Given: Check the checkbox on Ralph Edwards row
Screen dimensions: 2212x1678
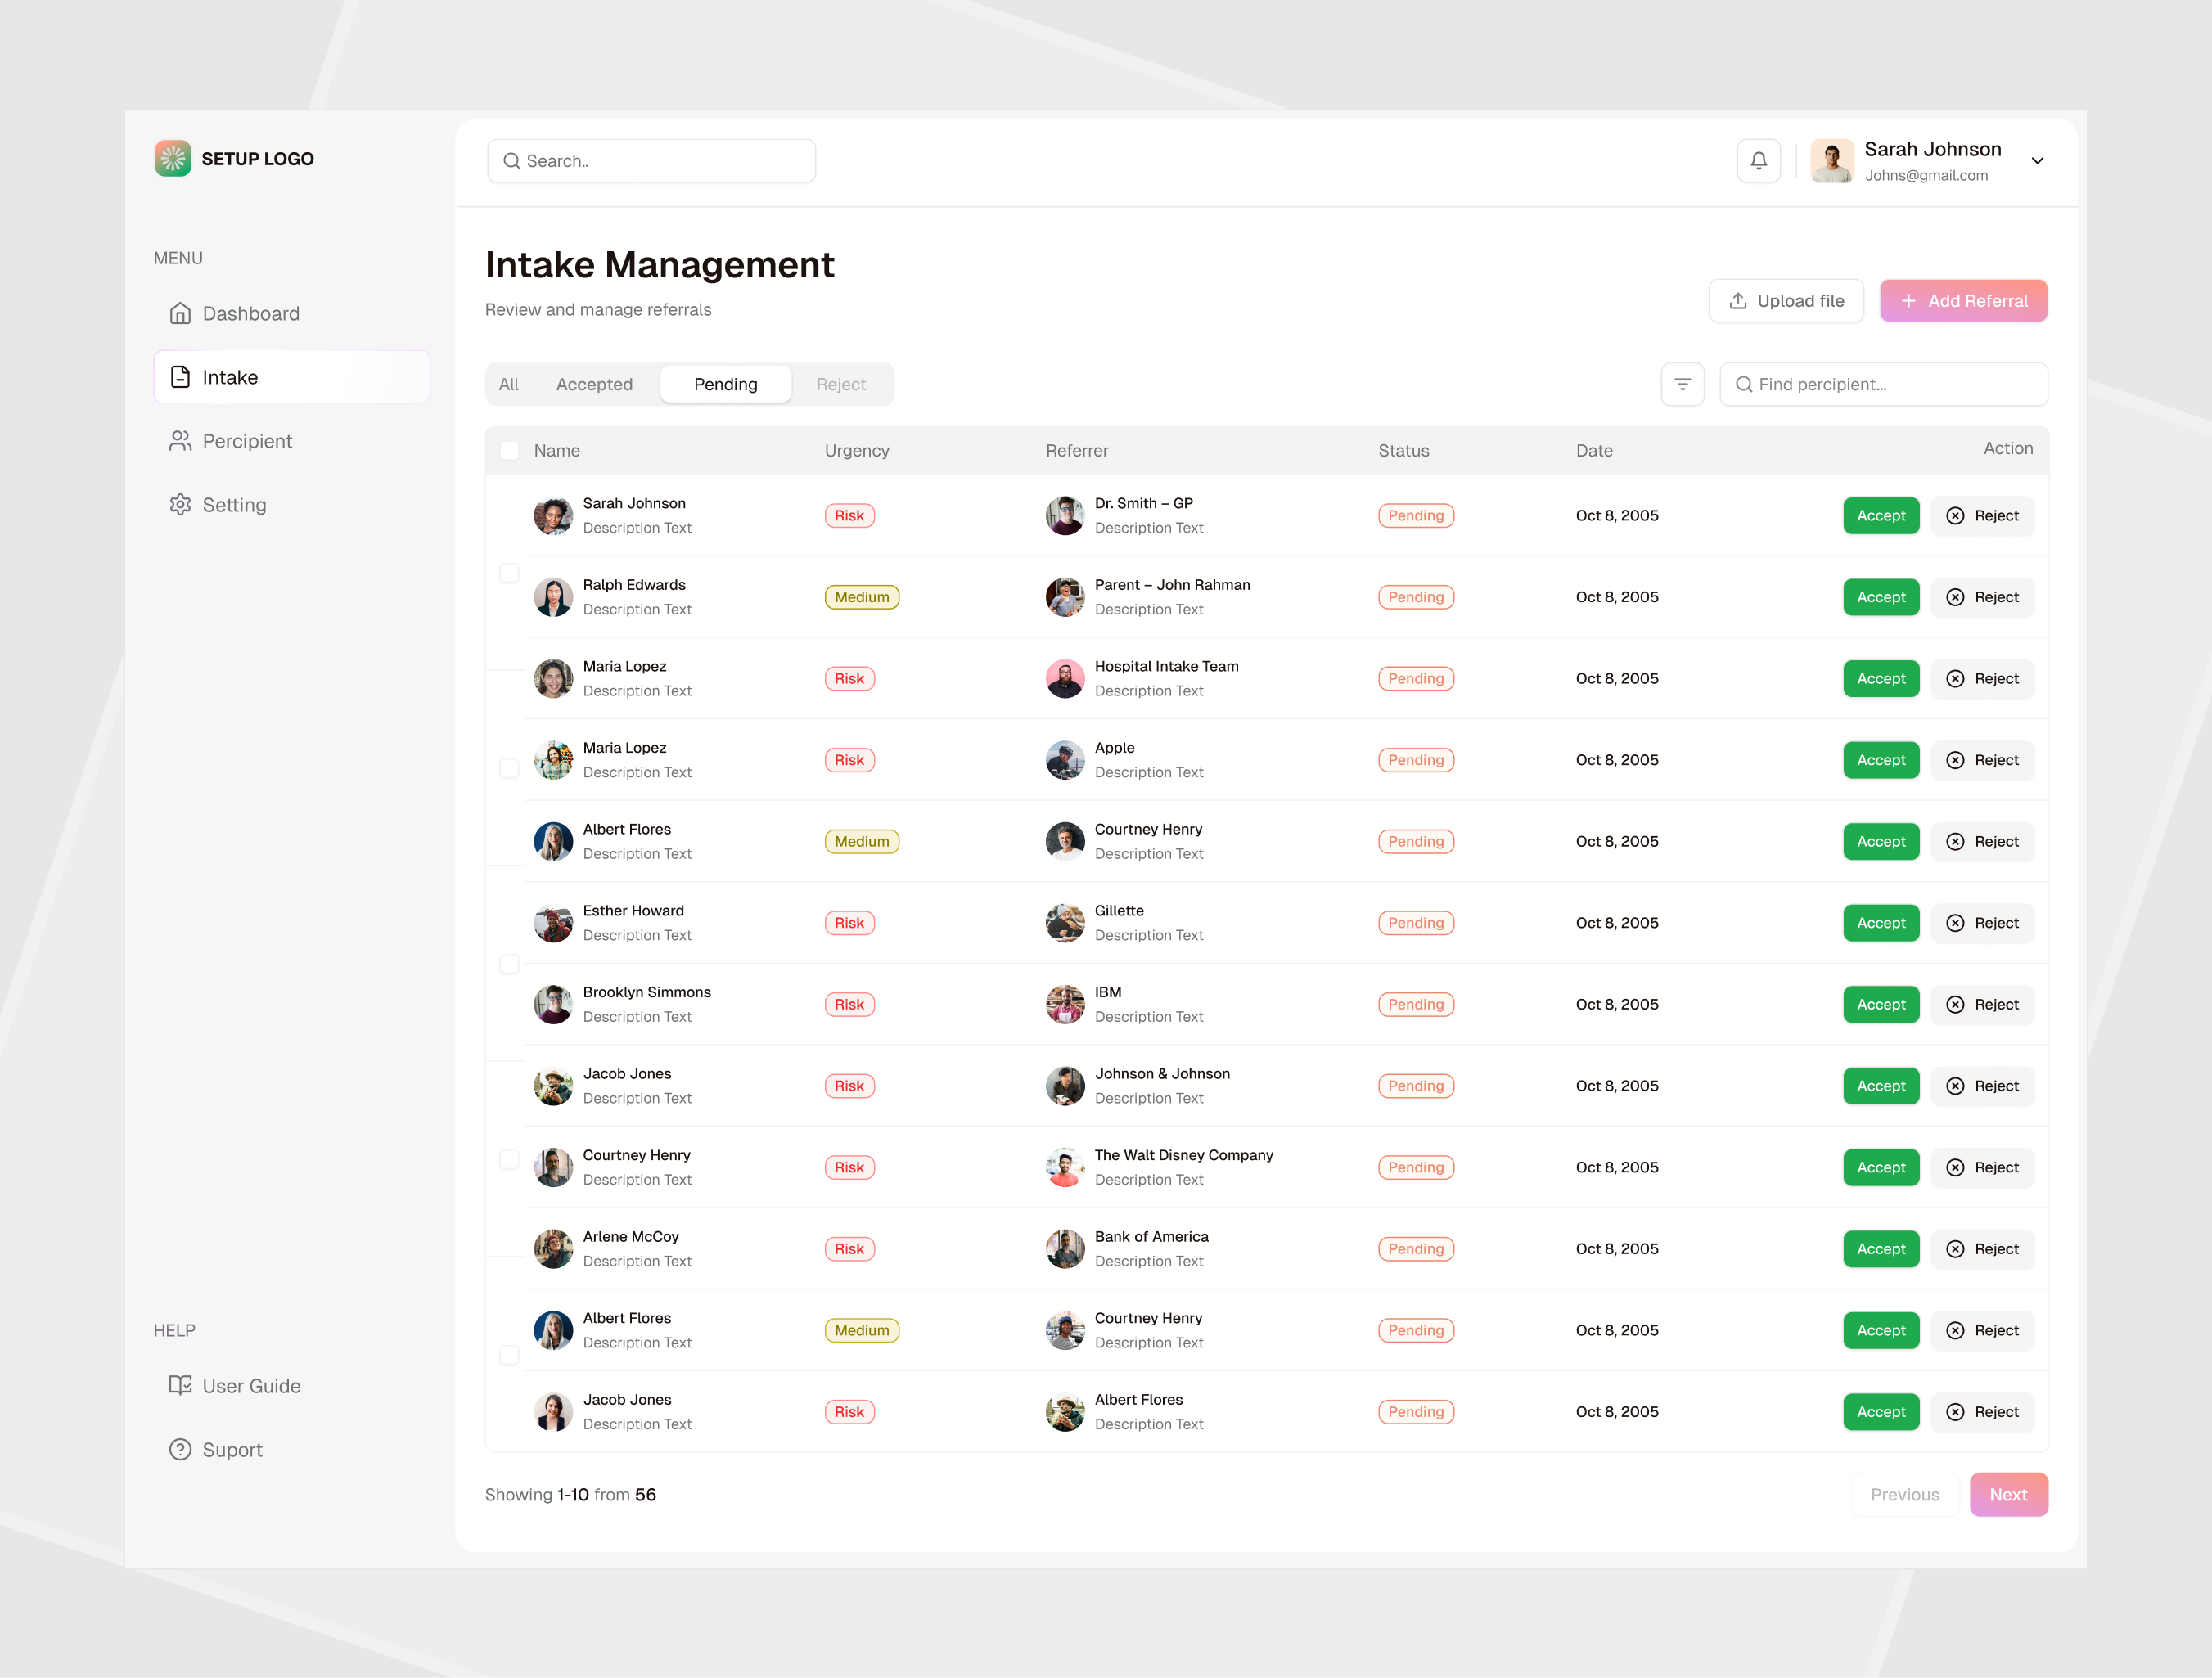Looking at the screenshot, I should click(x=509, y=572).
